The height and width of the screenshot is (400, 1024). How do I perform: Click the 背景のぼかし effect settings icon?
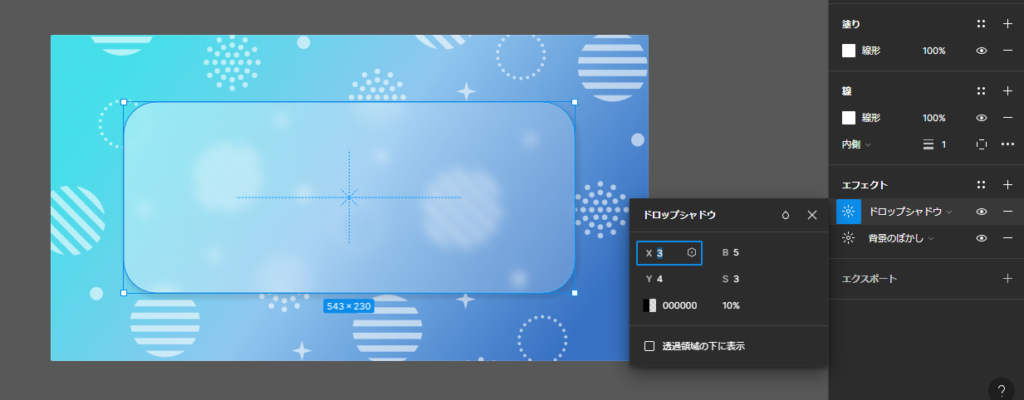[x=848, y=238]
